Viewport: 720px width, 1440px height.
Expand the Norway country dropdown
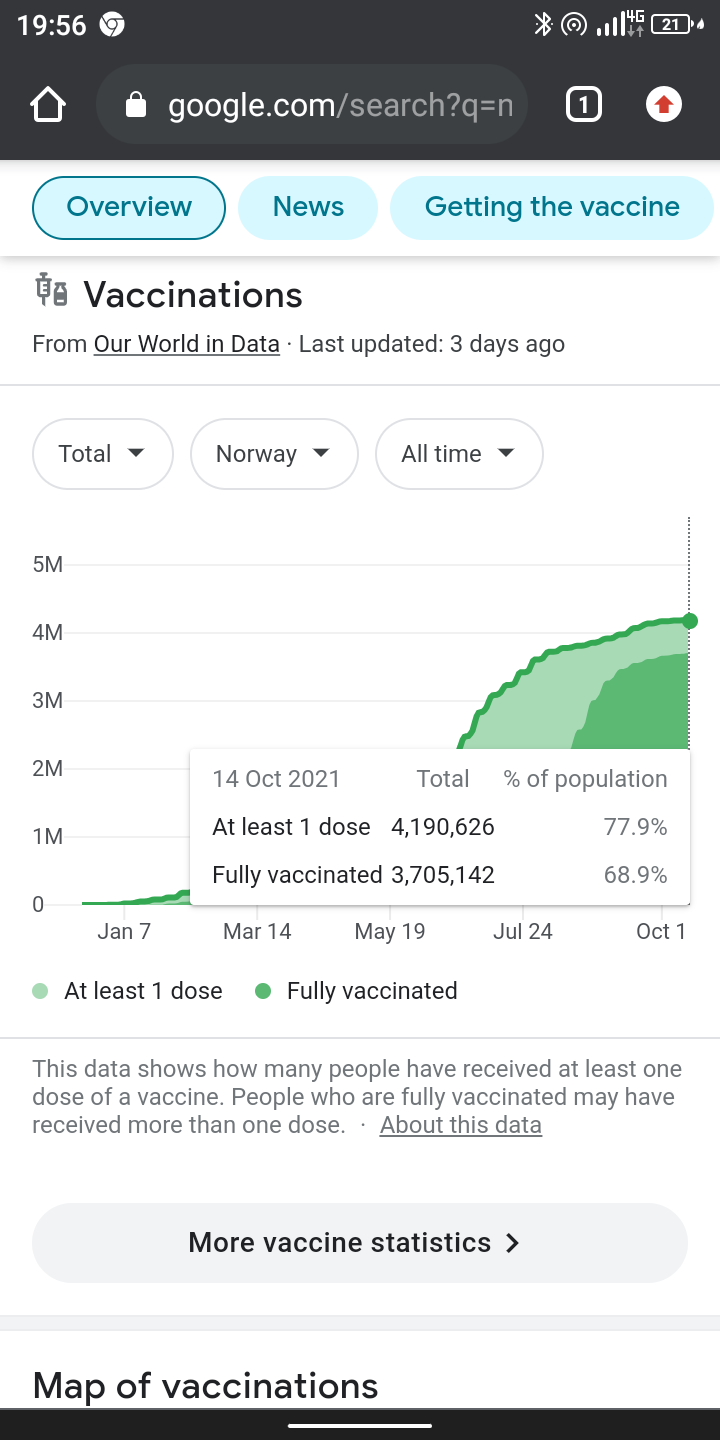pyautogui.click(x=273, y=454)
